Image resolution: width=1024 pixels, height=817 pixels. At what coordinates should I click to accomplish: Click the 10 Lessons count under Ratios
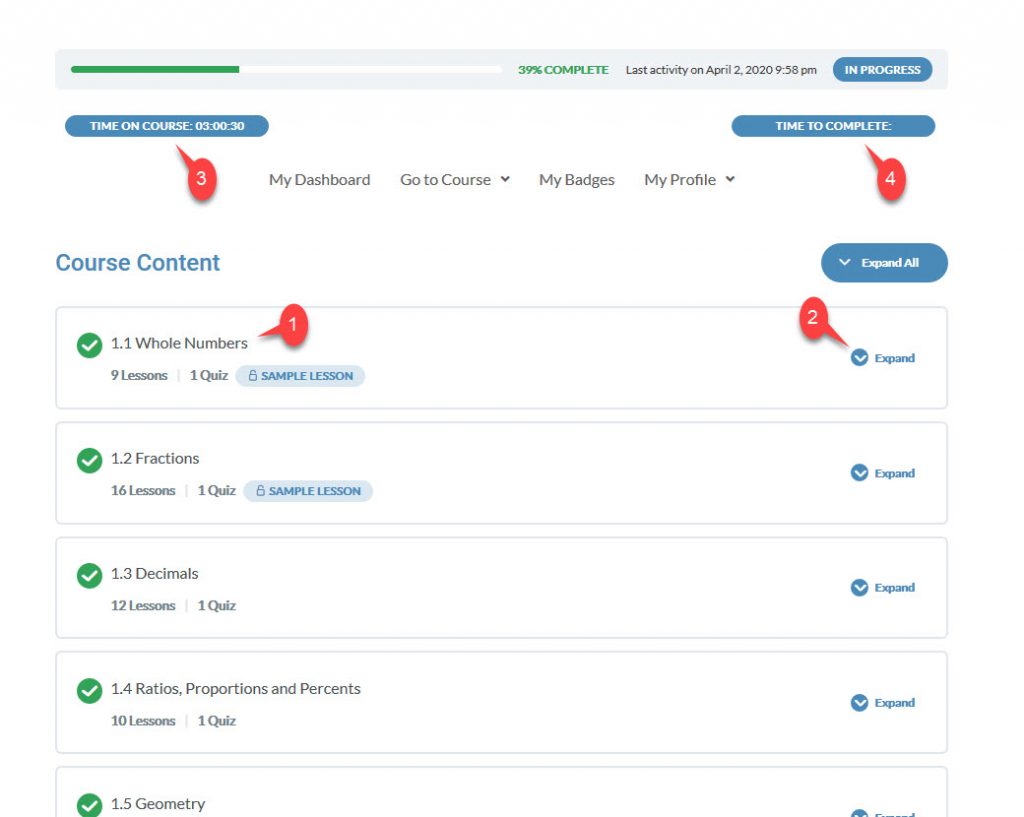(x=143, y=720)
